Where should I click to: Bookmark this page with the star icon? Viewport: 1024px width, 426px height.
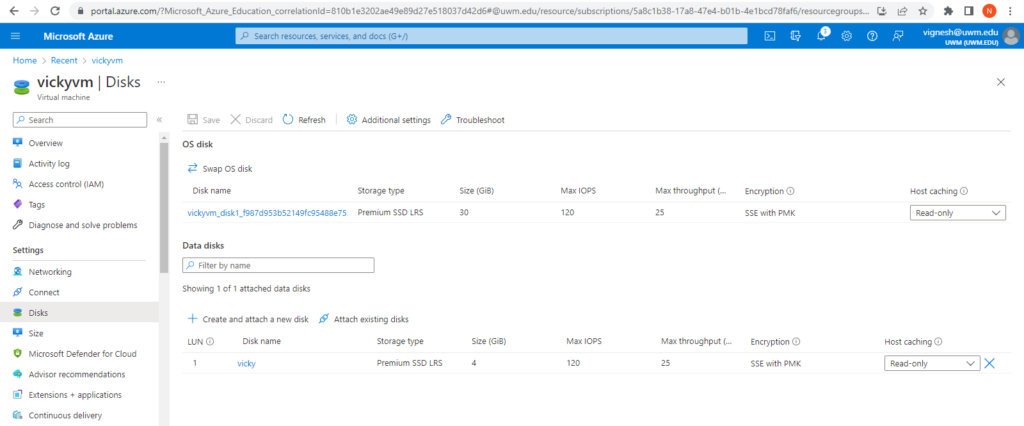click(922, 11)
